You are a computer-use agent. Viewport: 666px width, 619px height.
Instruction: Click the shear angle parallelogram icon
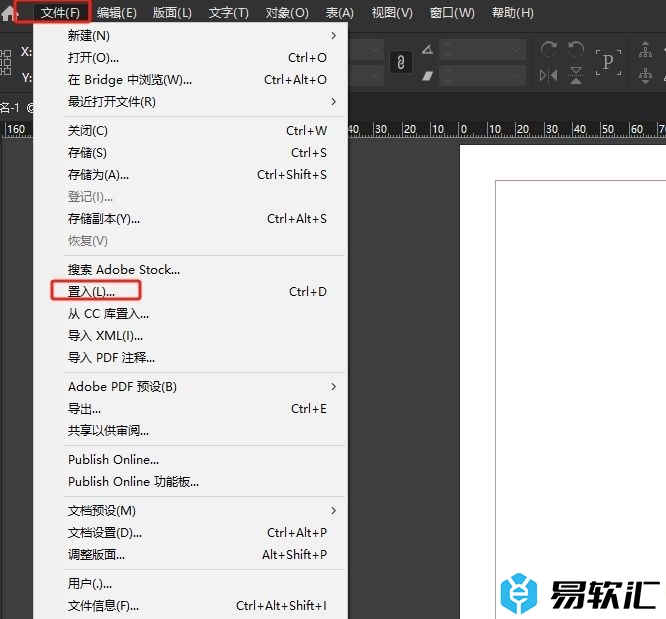click(x=428, y=76)
